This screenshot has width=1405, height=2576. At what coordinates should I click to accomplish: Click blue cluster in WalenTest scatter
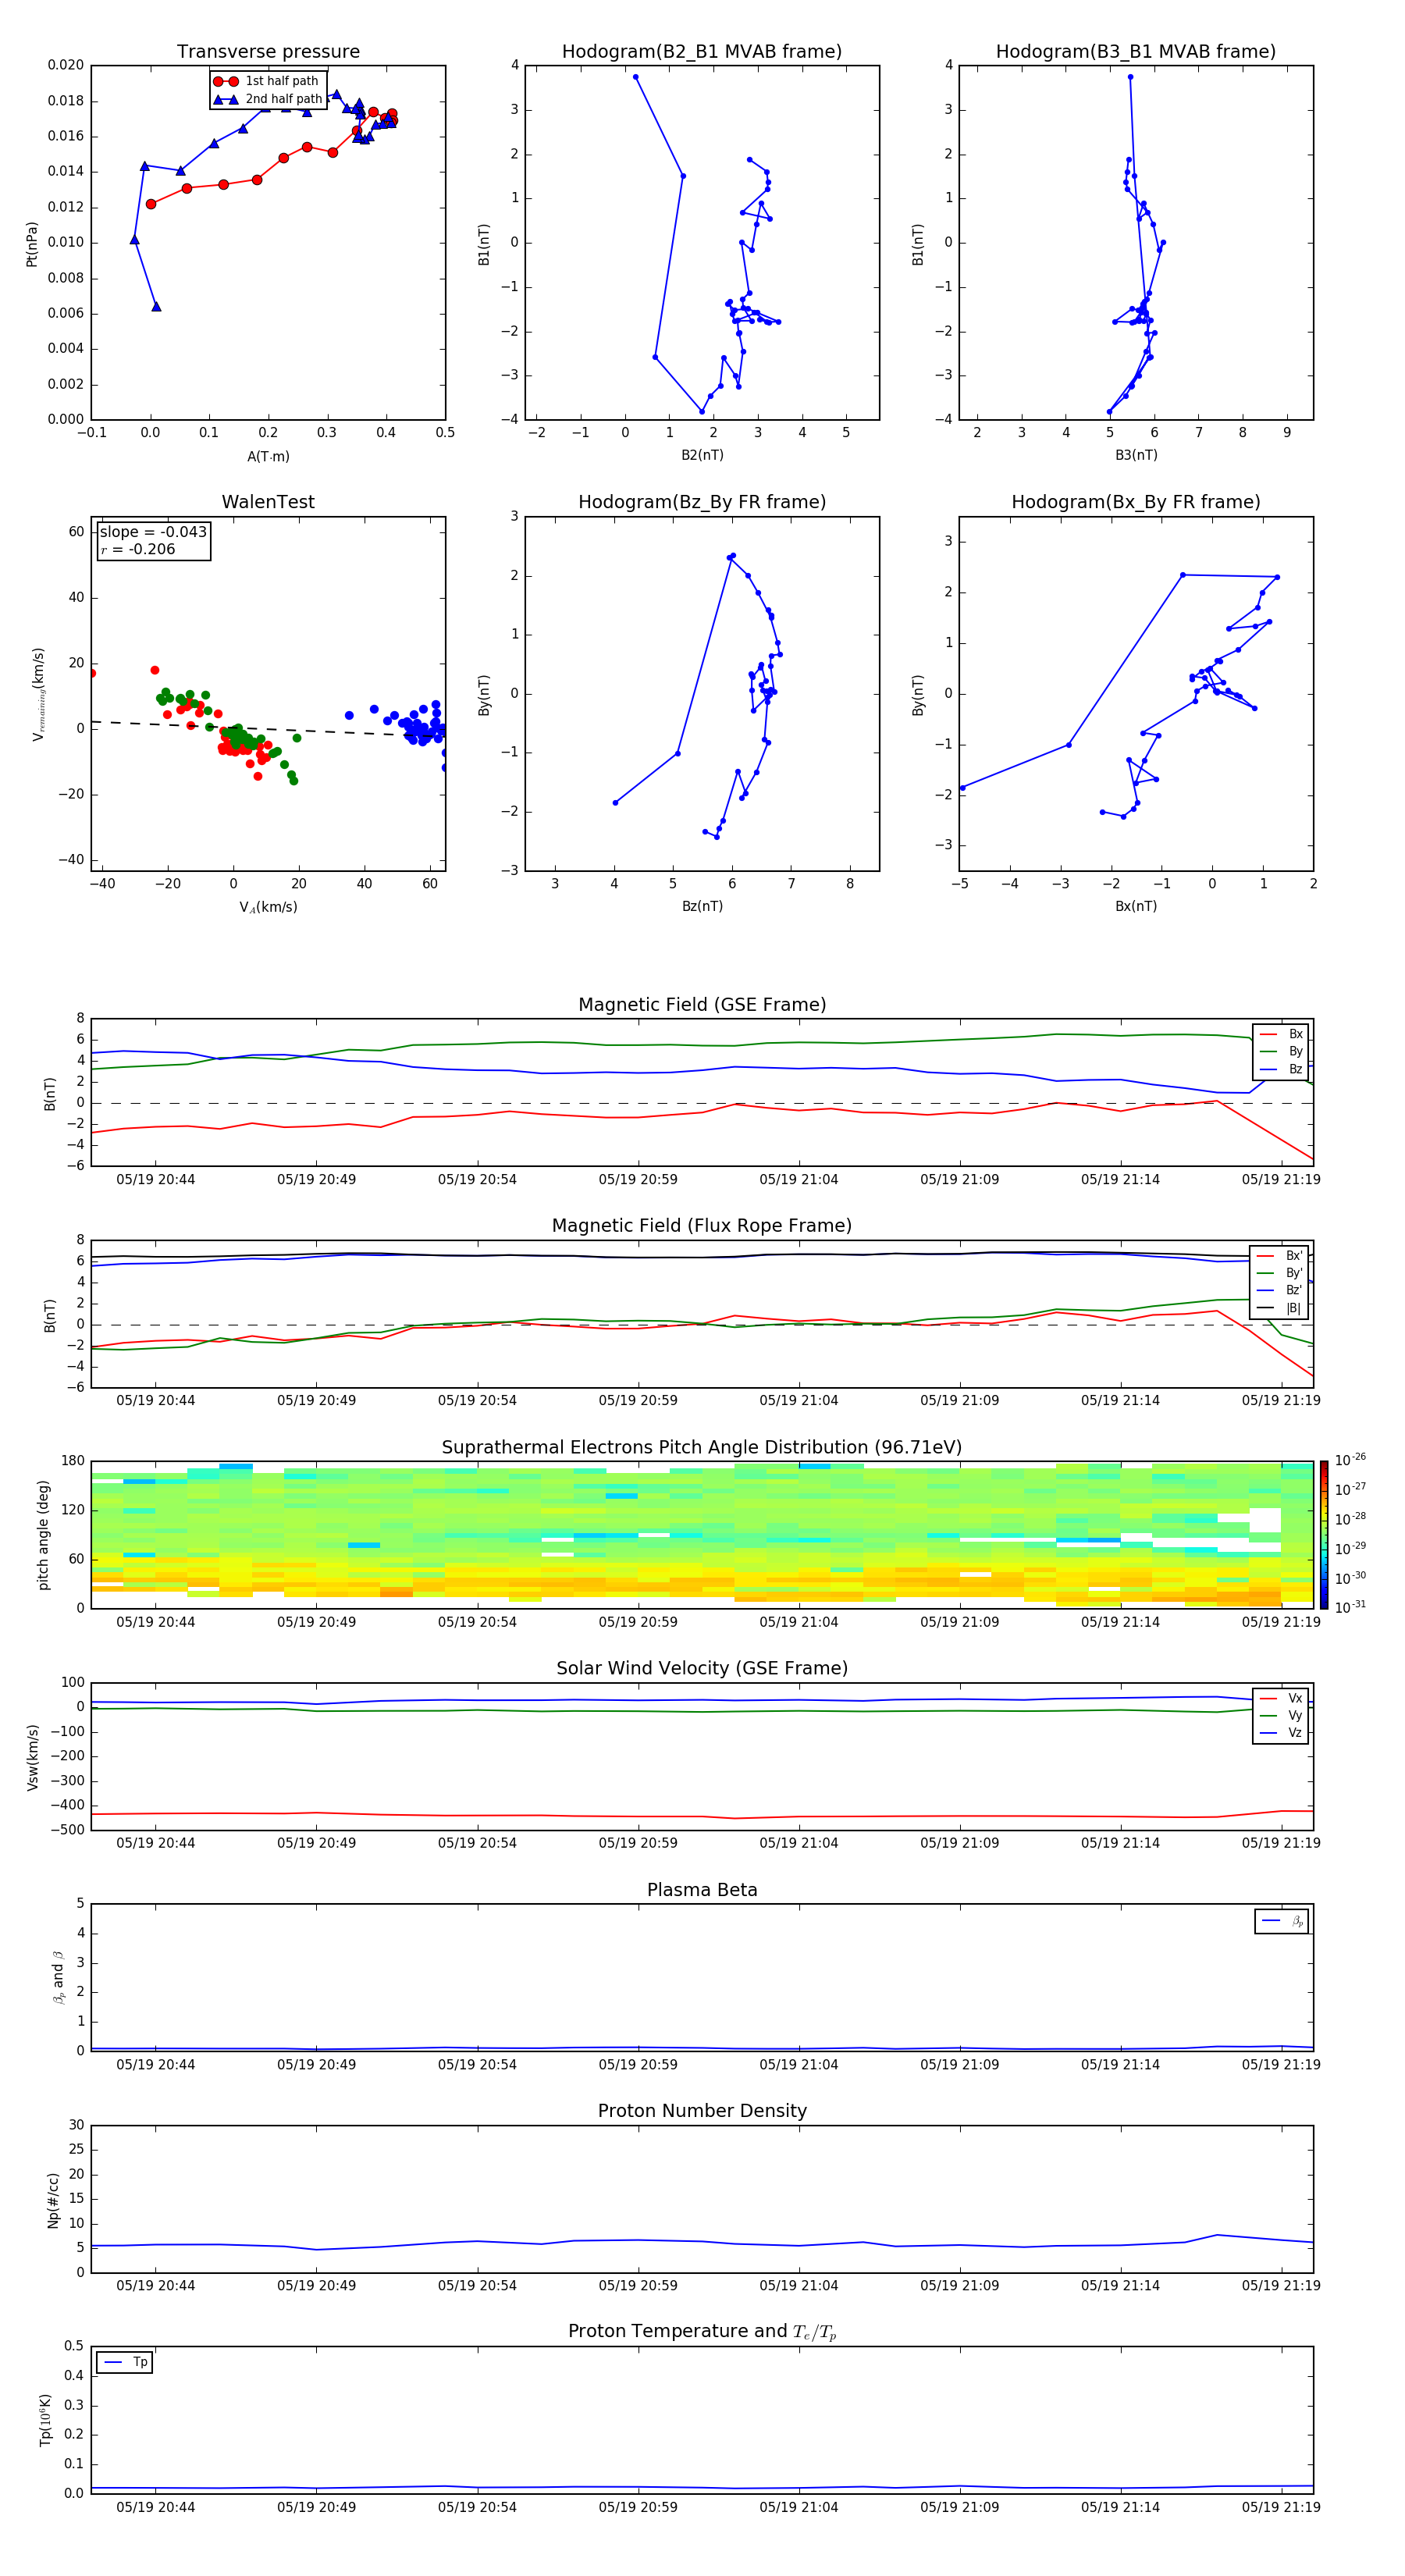point(420,727)
